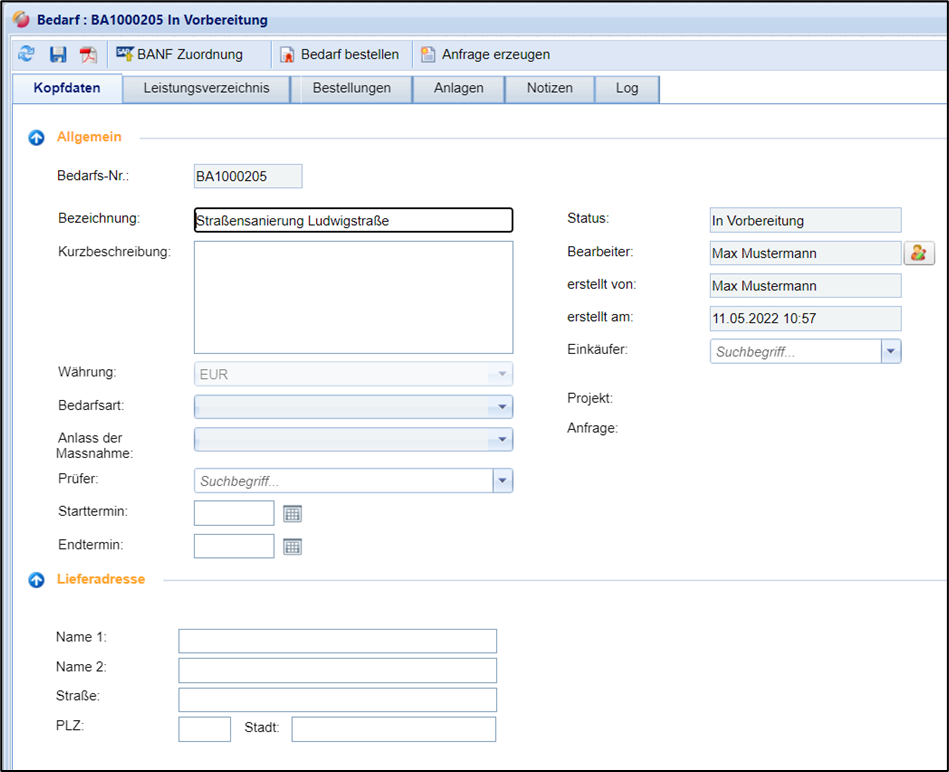Collapse the Allgemein section
Image resolution: width=949 pixels, height=772 pixels.
[x=37, y=137]
